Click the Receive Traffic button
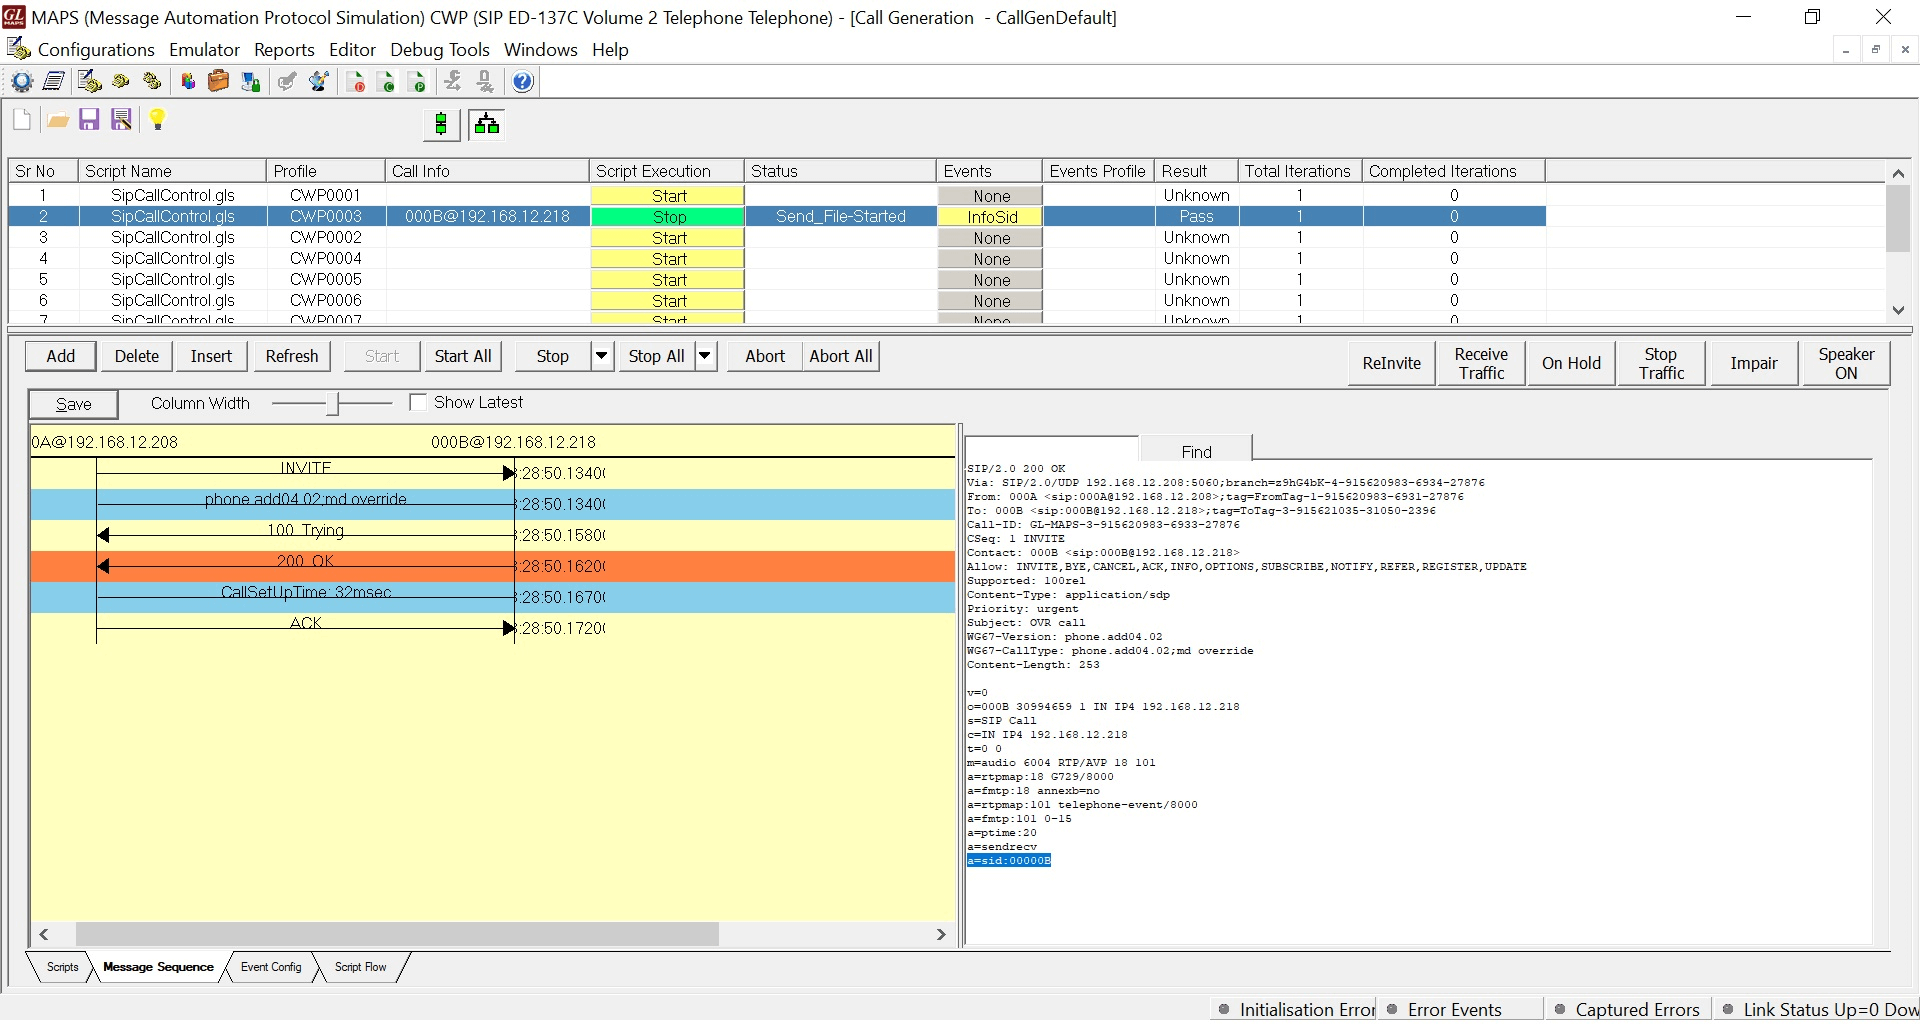The height and width of the screenshot is (1024, 1920). (1481, 363)
